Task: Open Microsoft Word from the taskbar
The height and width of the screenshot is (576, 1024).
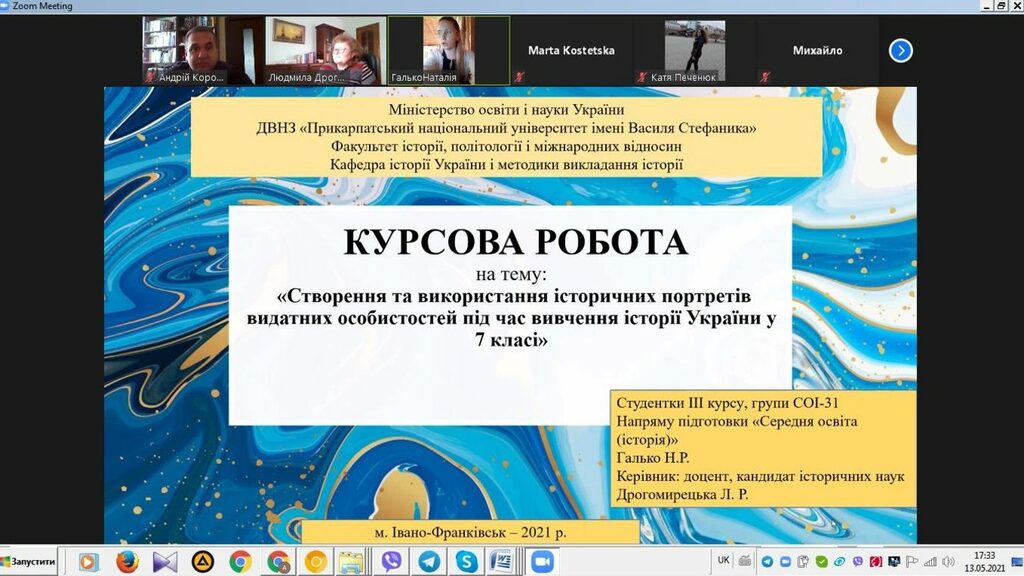Action: click(x=500, y=561)
